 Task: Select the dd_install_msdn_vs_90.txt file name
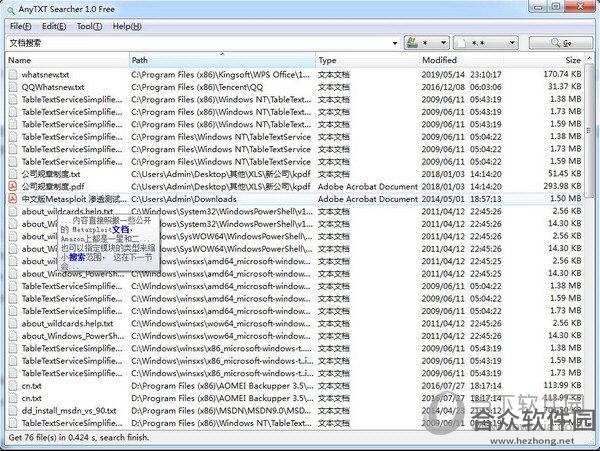pos(69,411)
